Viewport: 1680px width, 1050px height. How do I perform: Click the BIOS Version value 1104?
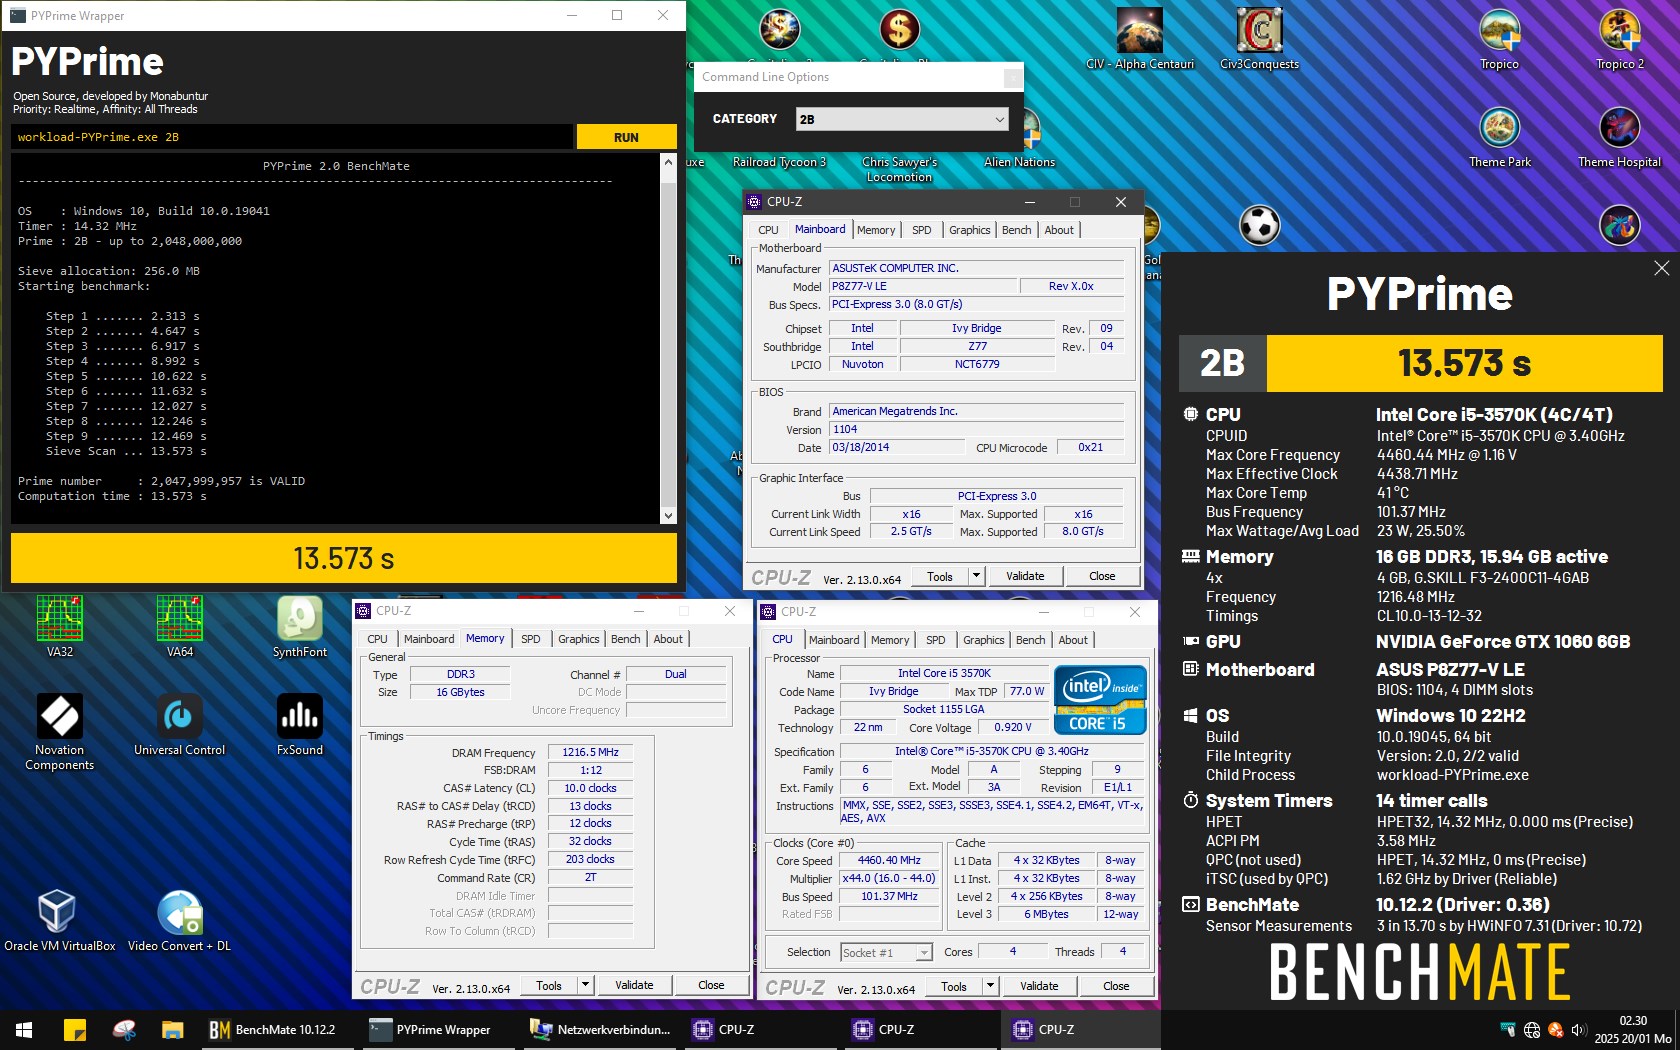click(x=976, y=429)
